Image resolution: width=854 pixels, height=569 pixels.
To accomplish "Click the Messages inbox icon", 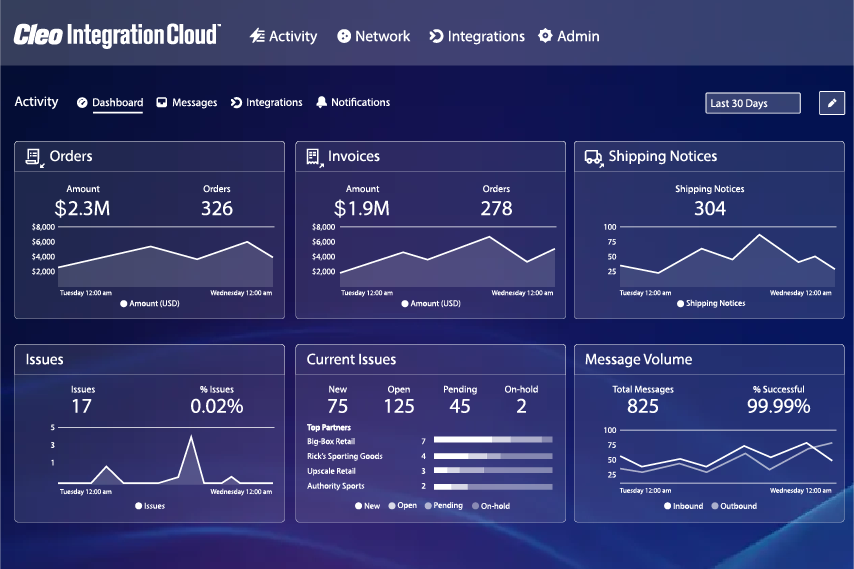I will coord(162,102).
